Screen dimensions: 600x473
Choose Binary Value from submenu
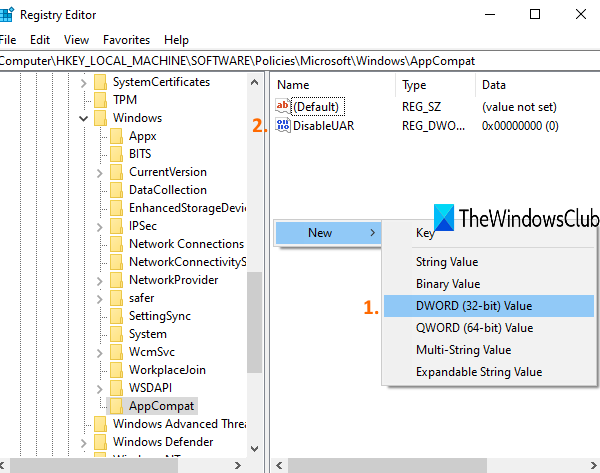click(489, 284)
